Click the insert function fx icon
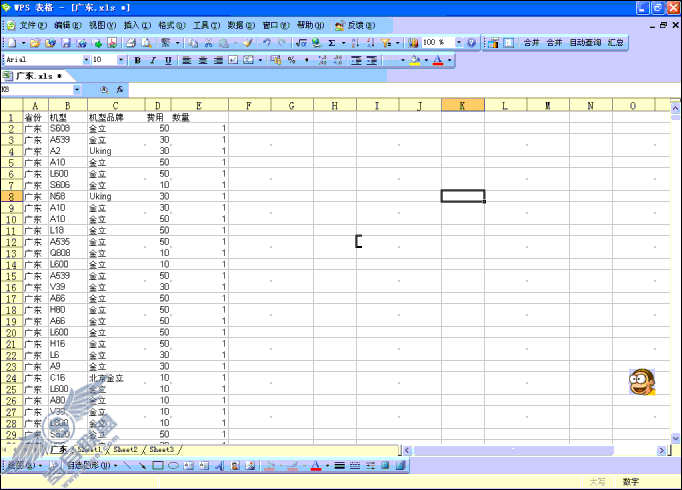This screenshot has width=682, height=490. click(120, 90)
